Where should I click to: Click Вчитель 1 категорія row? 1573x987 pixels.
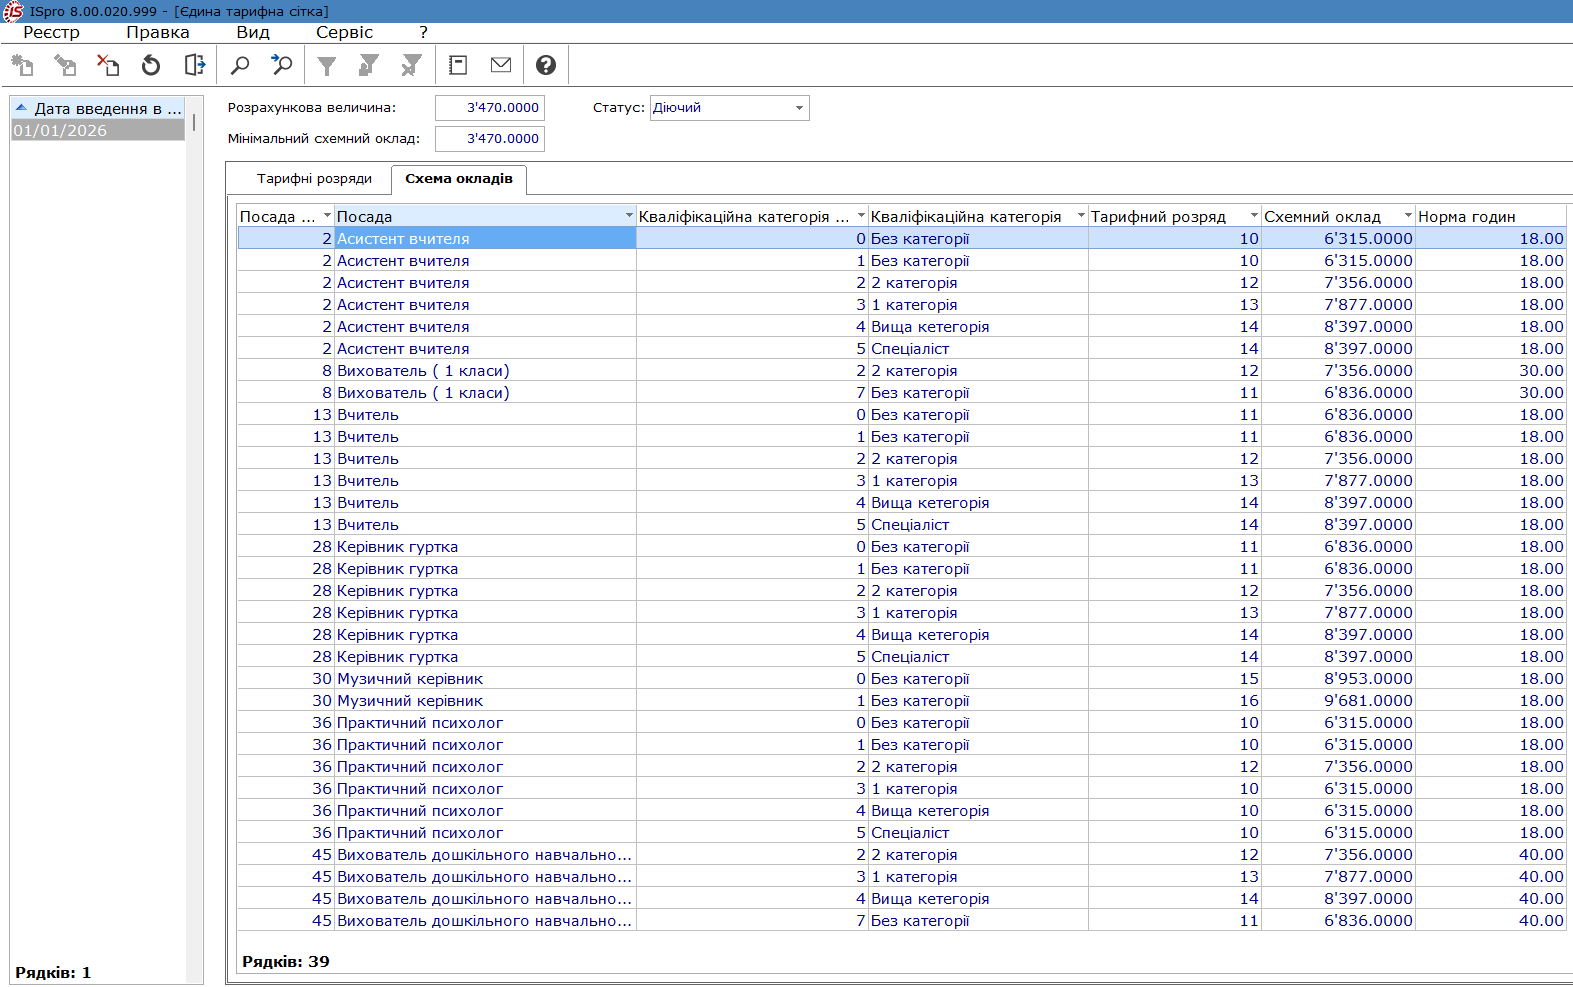[x=901, y=481]
